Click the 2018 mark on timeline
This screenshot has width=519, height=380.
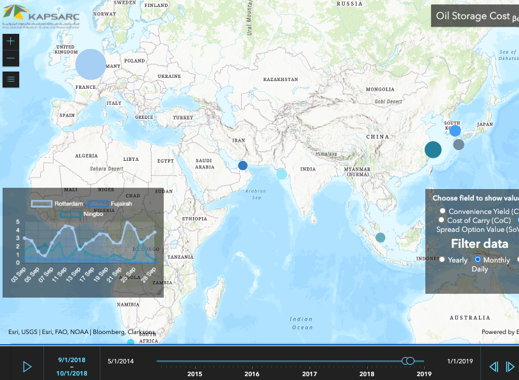367,374
